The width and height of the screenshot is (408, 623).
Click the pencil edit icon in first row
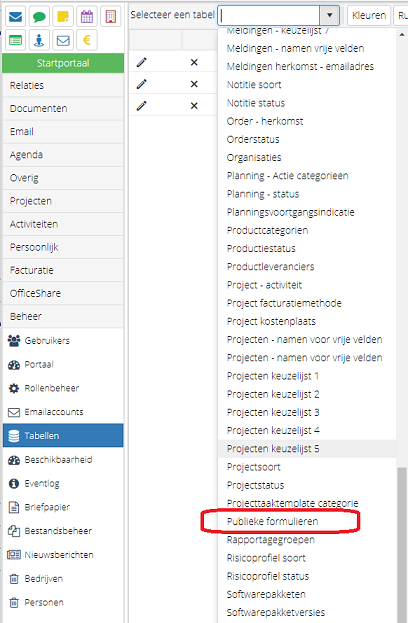pos(142,62)
